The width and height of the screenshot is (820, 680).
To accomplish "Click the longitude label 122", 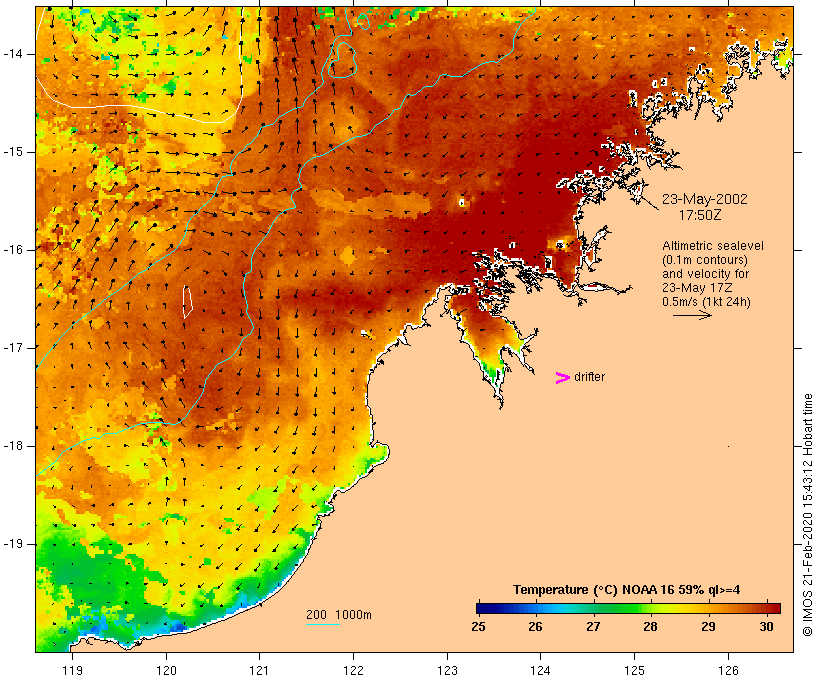I will 354,671.
